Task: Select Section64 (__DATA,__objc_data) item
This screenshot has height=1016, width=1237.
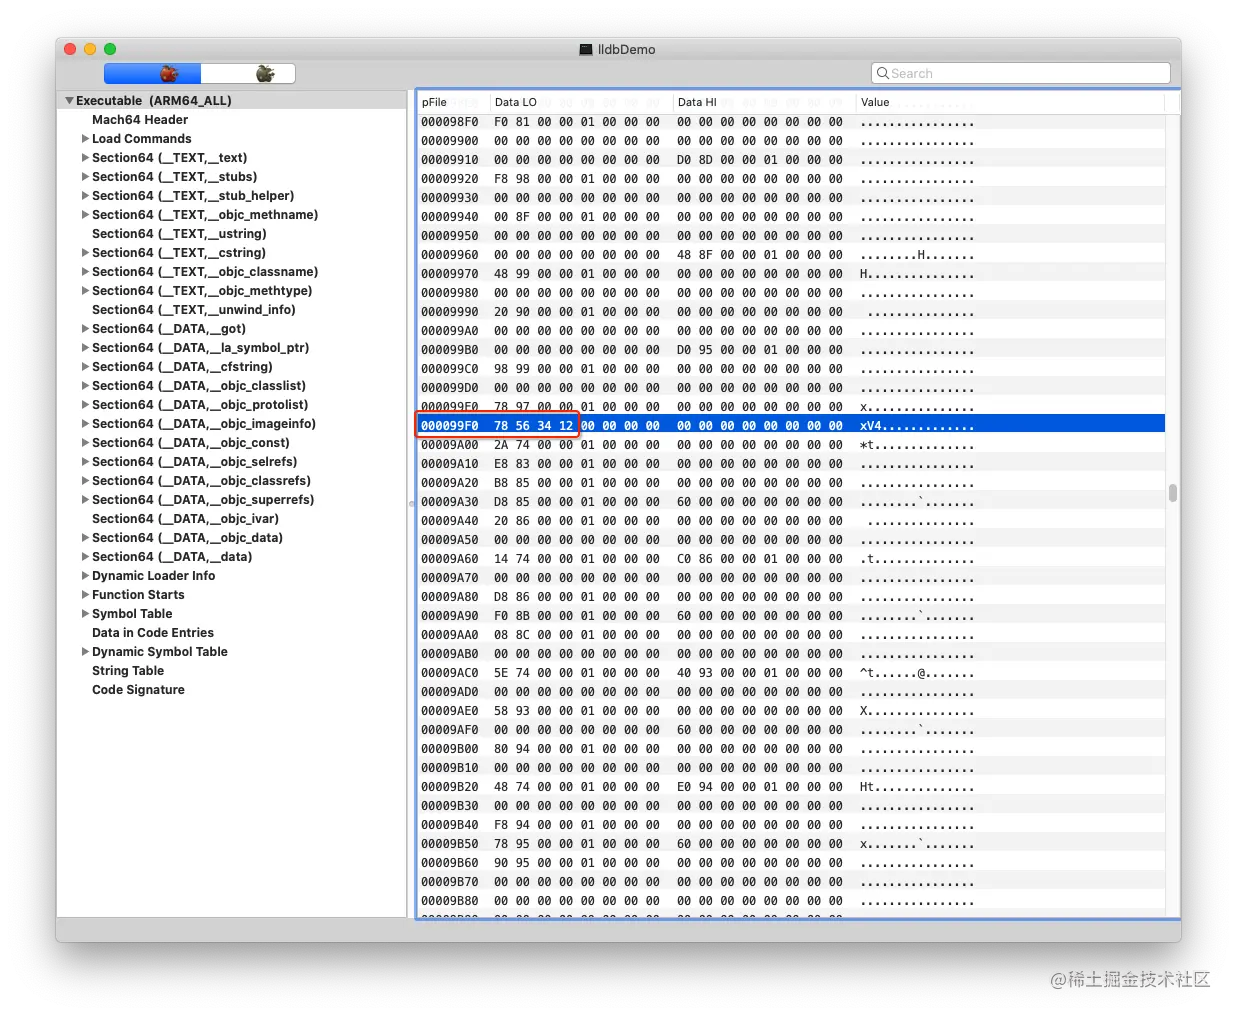Action: tap(187, 538)
